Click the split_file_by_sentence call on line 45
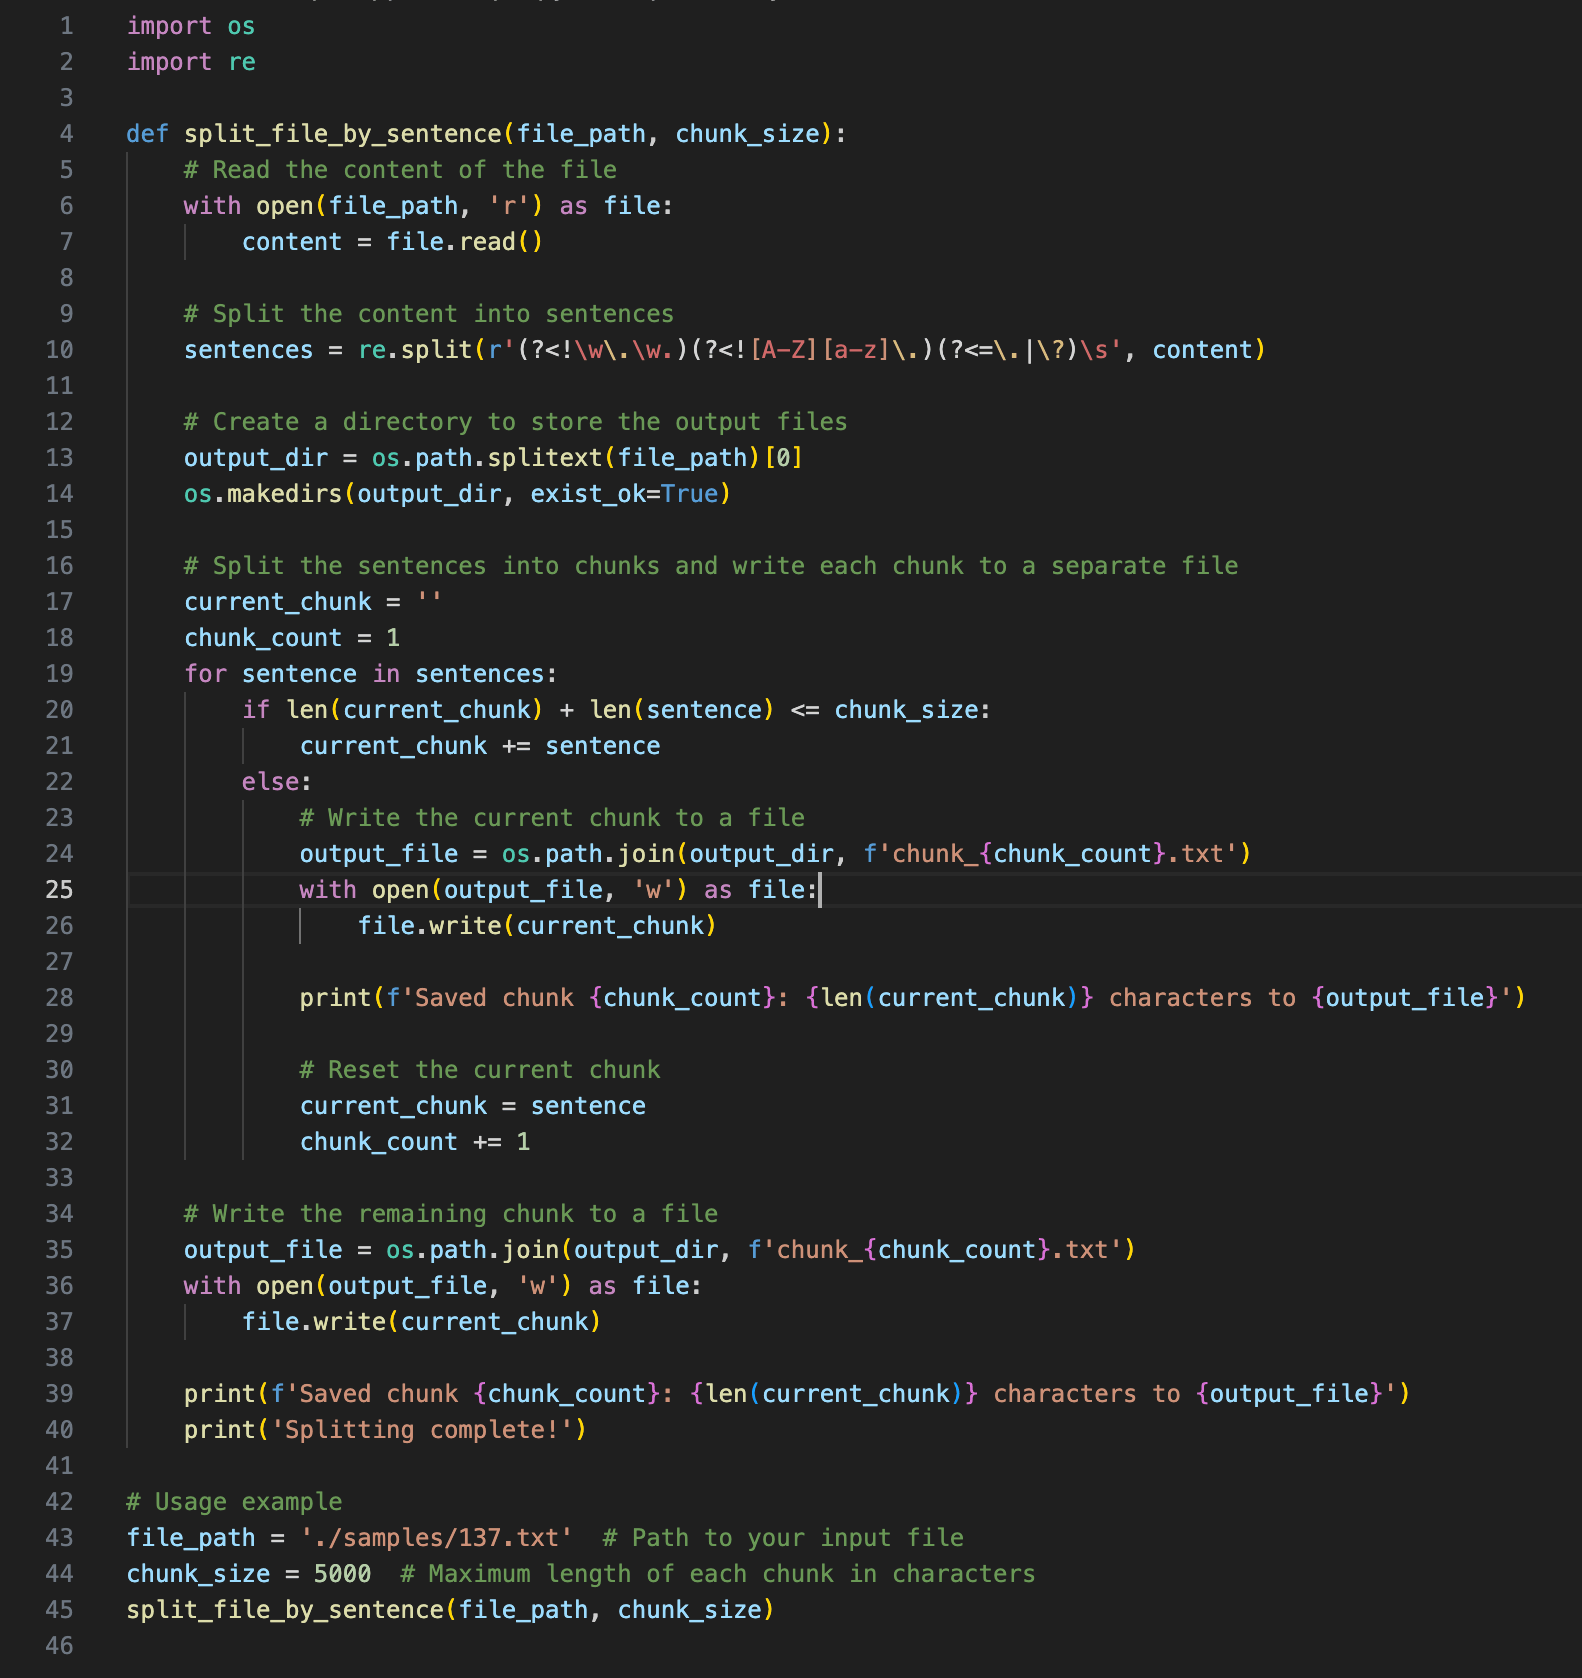 pyautogui.click(x=450, y=1610)
